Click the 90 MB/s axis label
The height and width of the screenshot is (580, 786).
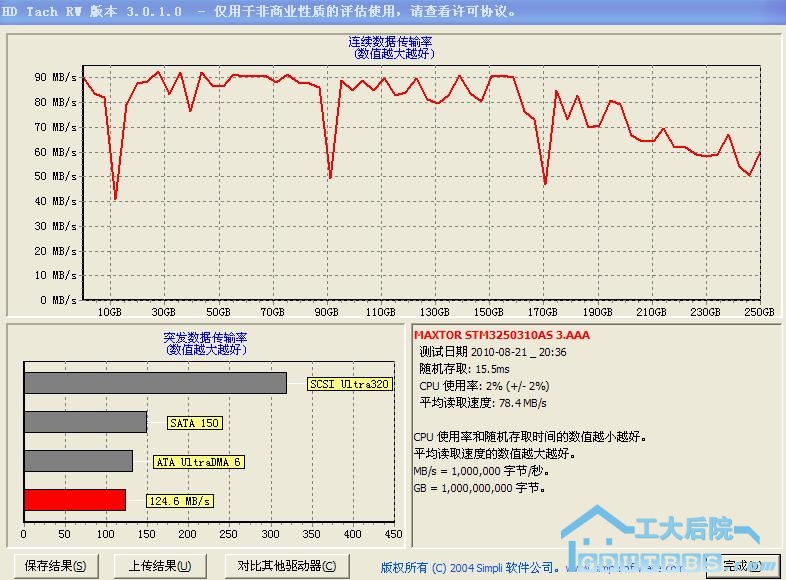point(56,77)
